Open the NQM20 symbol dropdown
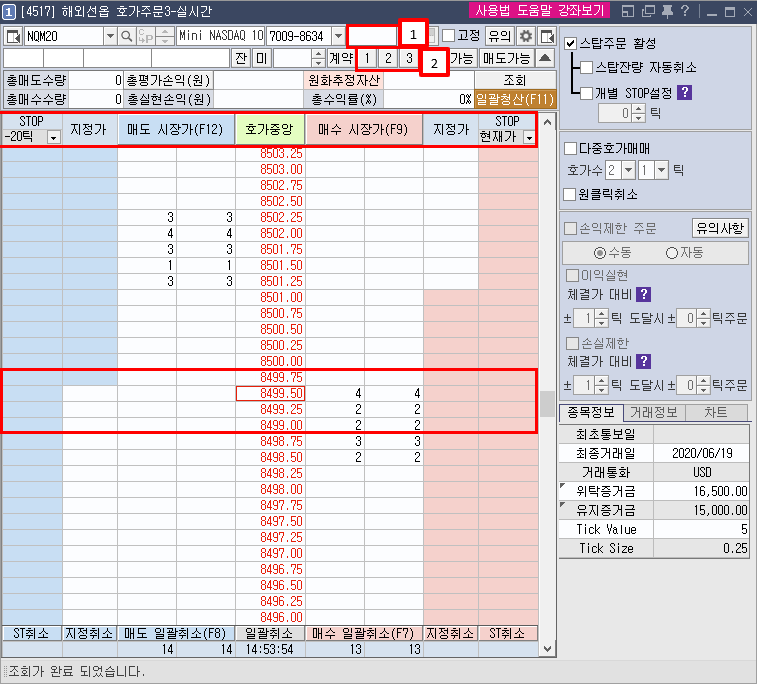The width and height of the screenshot is (757, 684). pyautogui.click(x=111, y=36)
